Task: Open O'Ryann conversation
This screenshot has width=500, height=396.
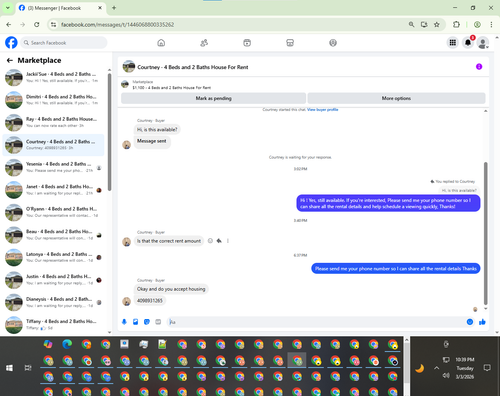Action: pos(53,212)
